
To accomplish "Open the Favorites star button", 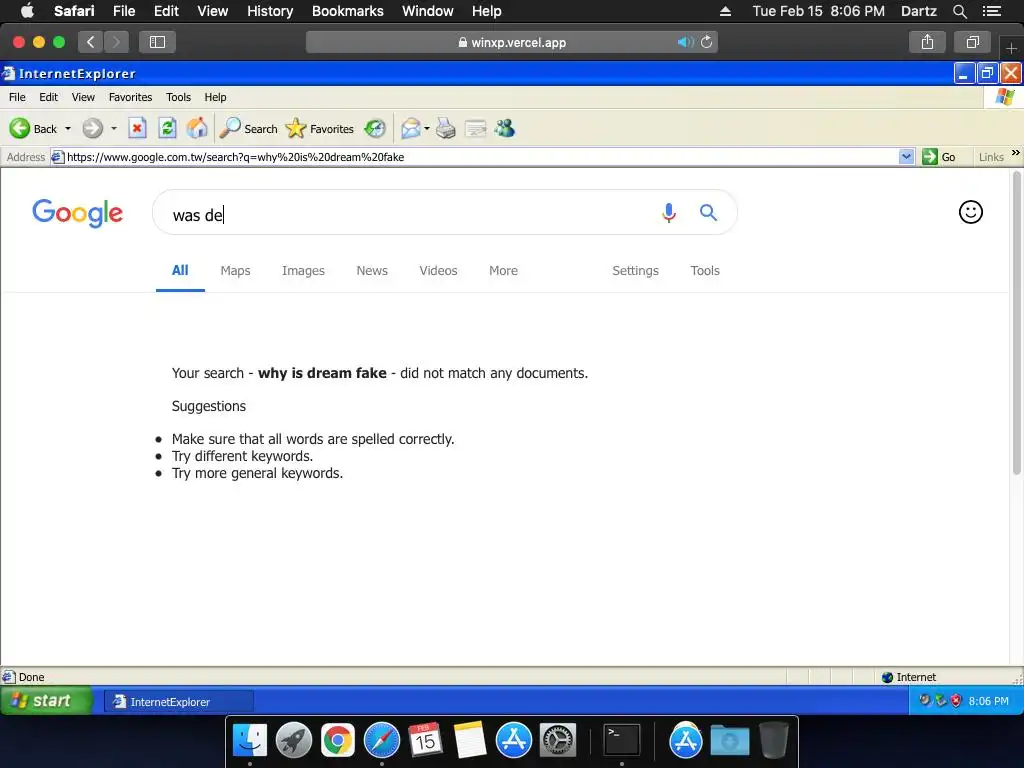I will coord(320,129).
